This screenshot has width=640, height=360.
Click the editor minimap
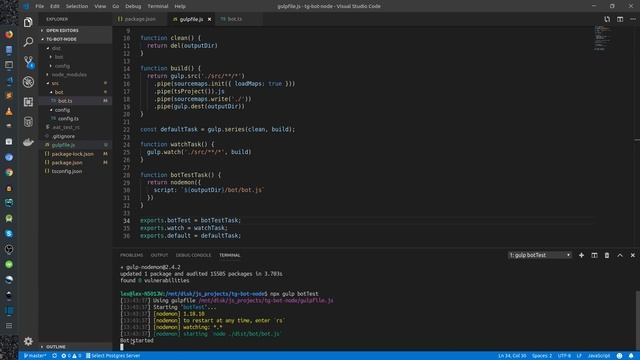click(604, 38)
